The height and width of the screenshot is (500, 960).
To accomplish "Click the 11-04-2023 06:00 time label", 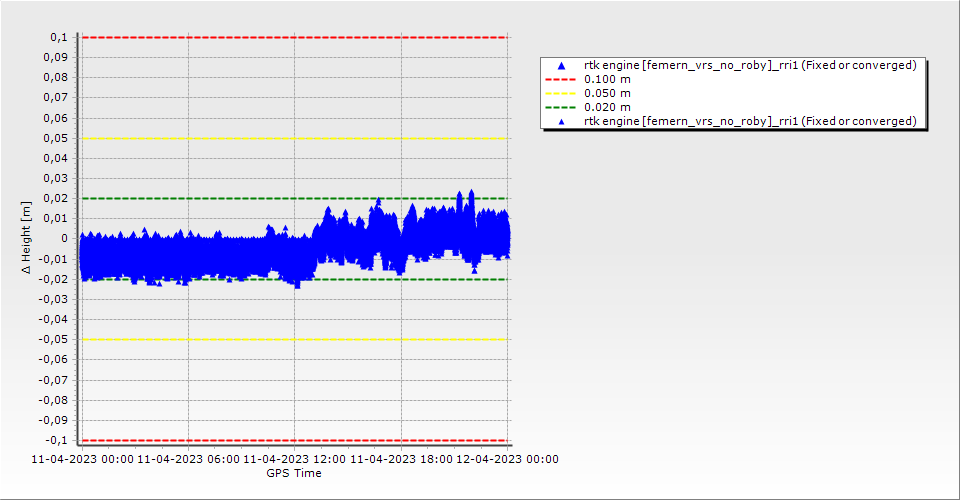I will [x=188, y=459].
